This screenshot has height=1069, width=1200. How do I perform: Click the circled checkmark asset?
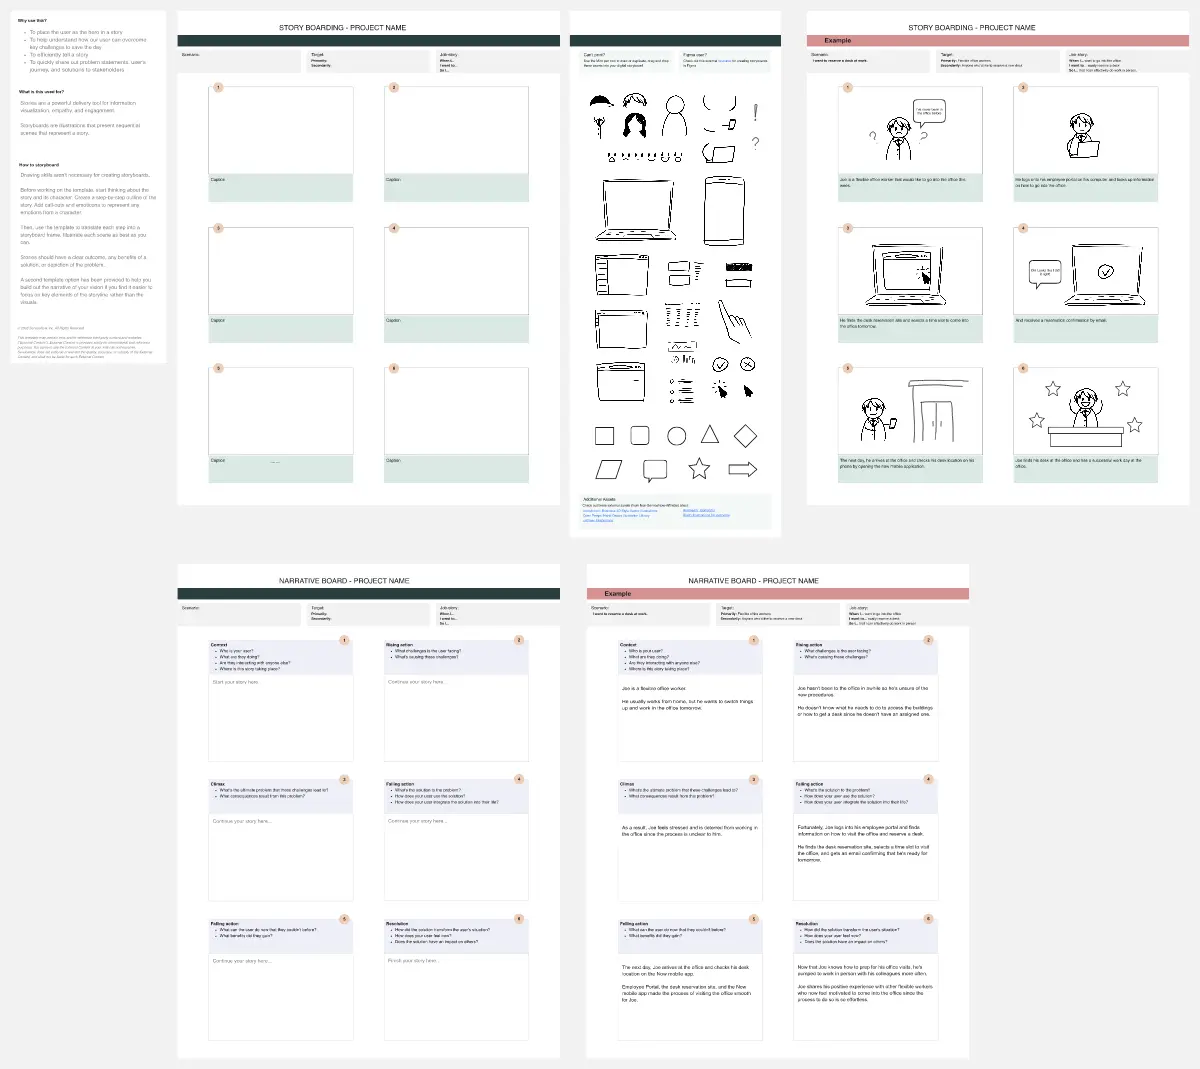(x=720, y=365)
